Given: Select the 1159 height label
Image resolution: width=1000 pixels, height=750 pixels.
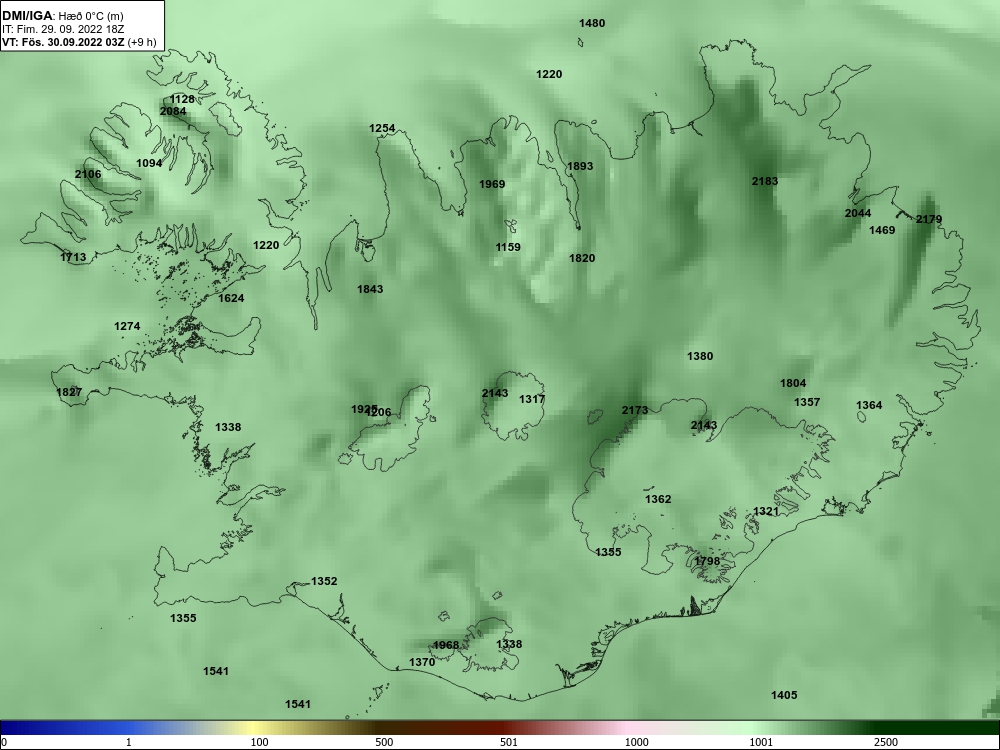Looking at the screenshot, I should [508, 247].
